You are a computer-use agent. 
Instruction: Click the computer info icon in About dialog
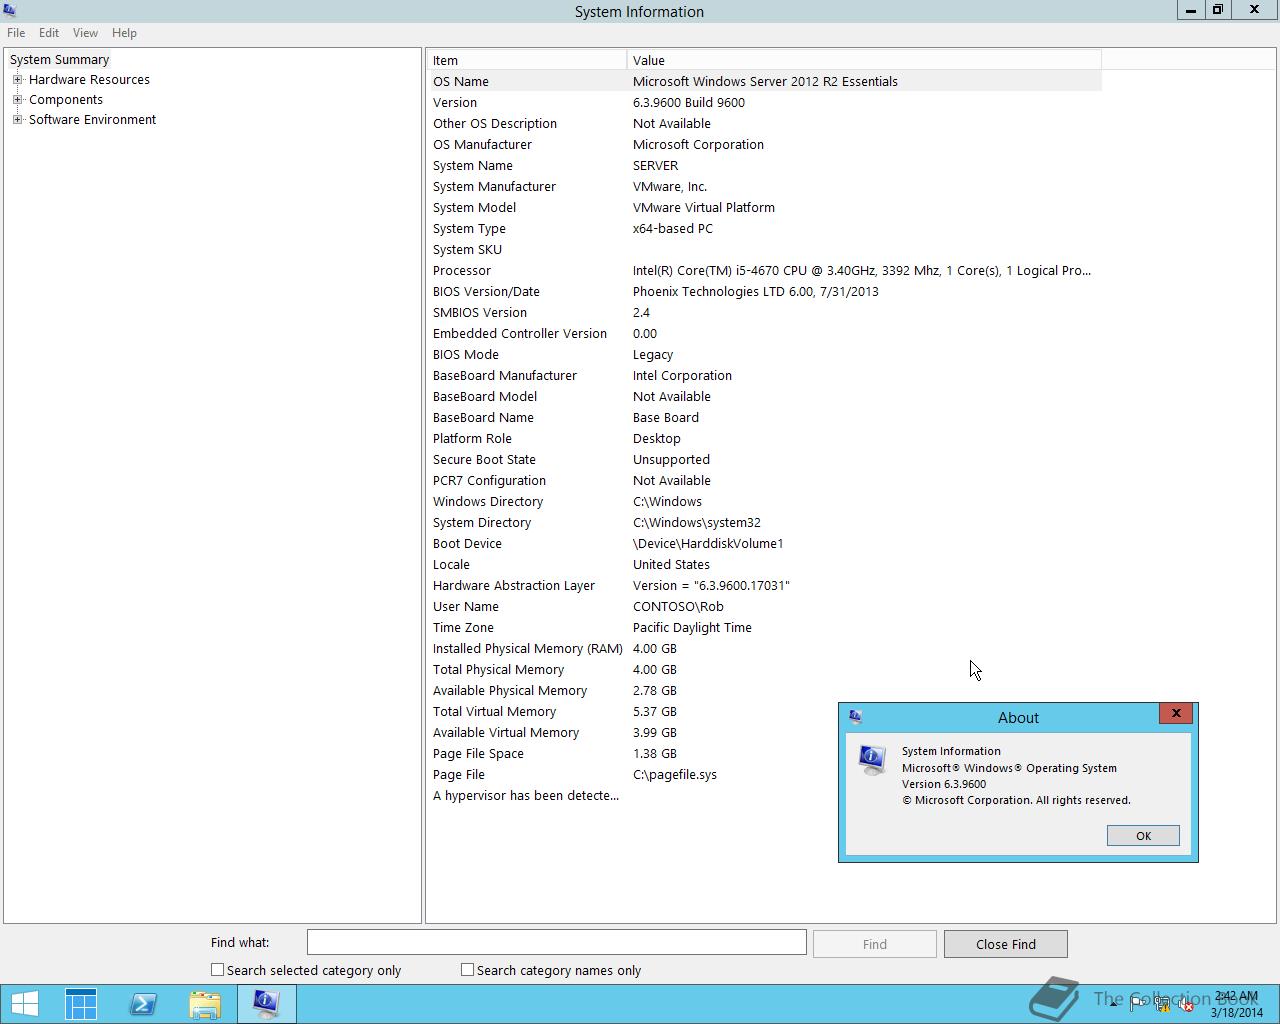(x=872, y=760)
